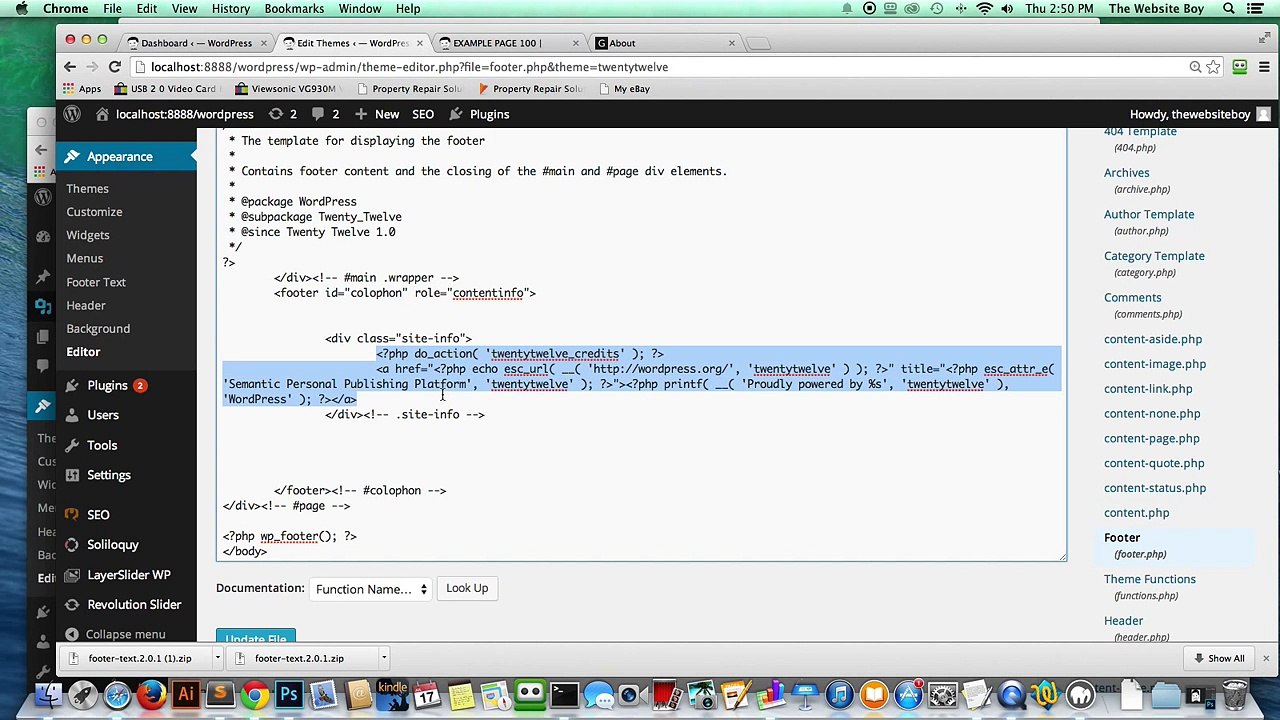Viewport: 1280px width, 720px height.
Task: Click the Revolution Slider icon
Action: (71, 605)
